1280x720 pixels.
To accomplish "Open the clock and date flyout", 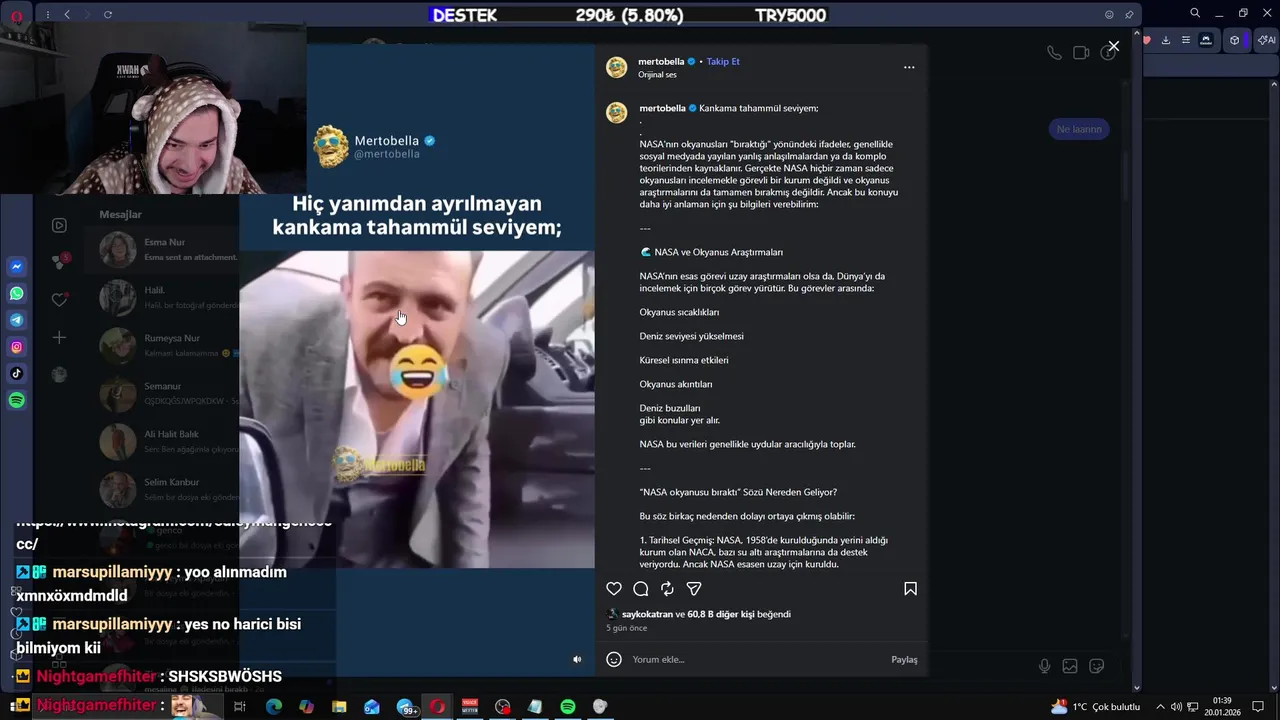I will click(1225, 706).
